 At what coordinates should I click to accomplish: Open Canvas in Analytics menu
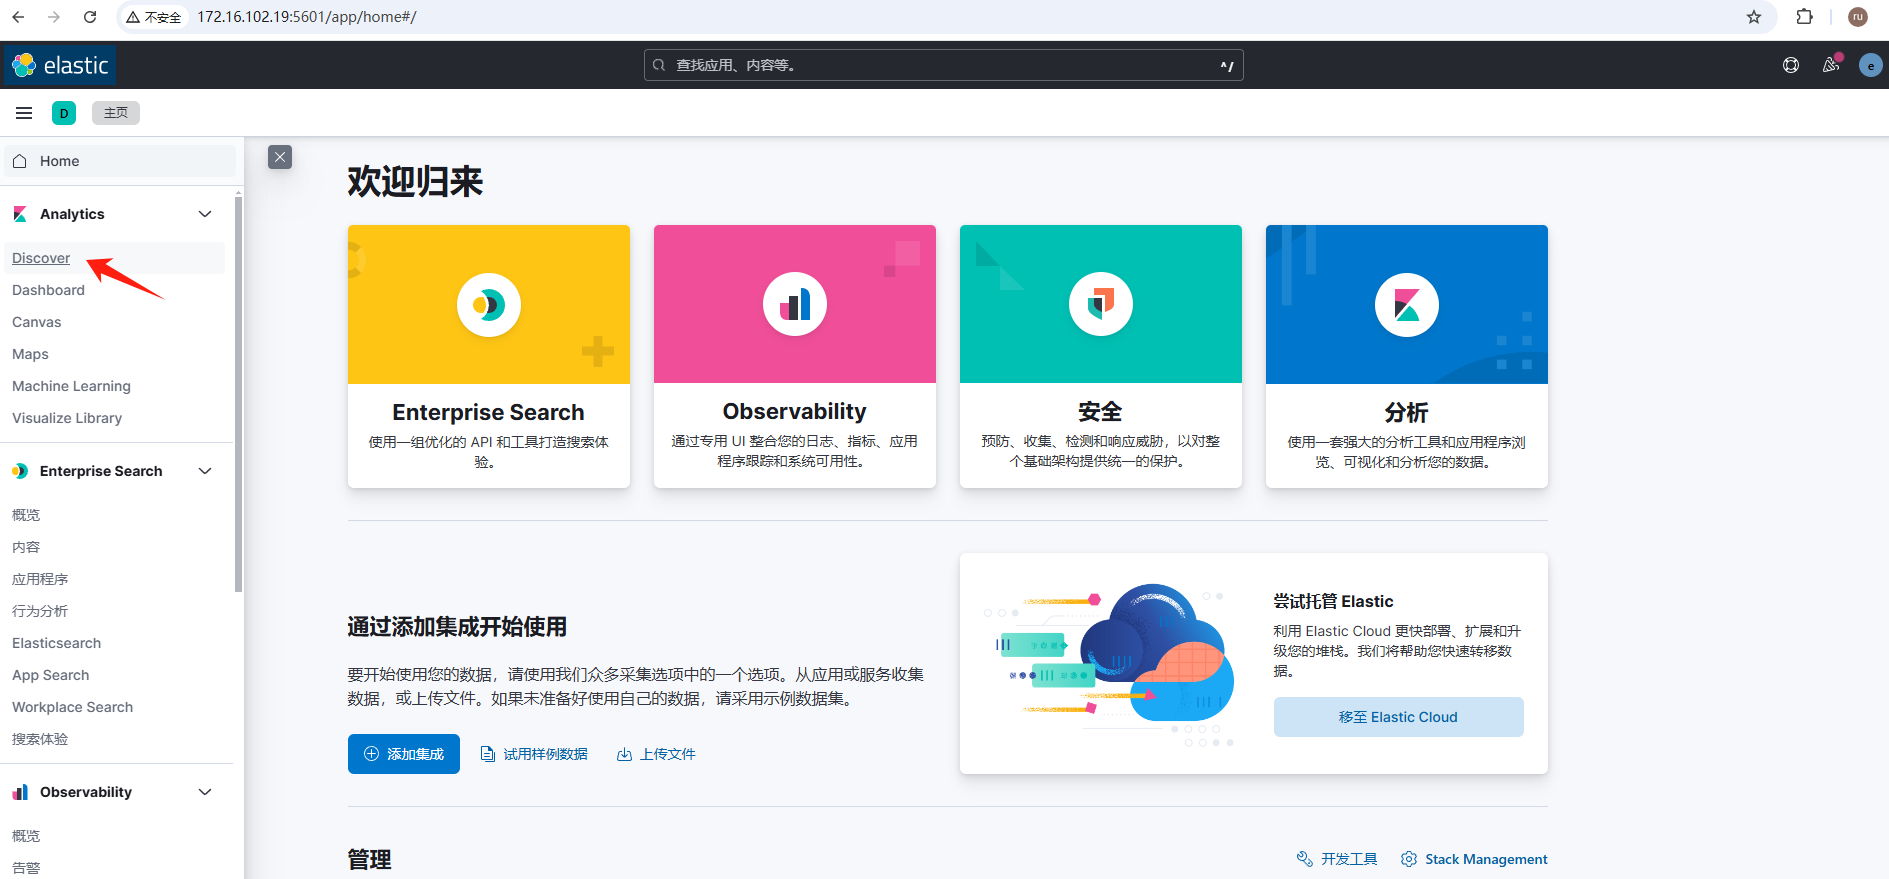tap(37, 322)
